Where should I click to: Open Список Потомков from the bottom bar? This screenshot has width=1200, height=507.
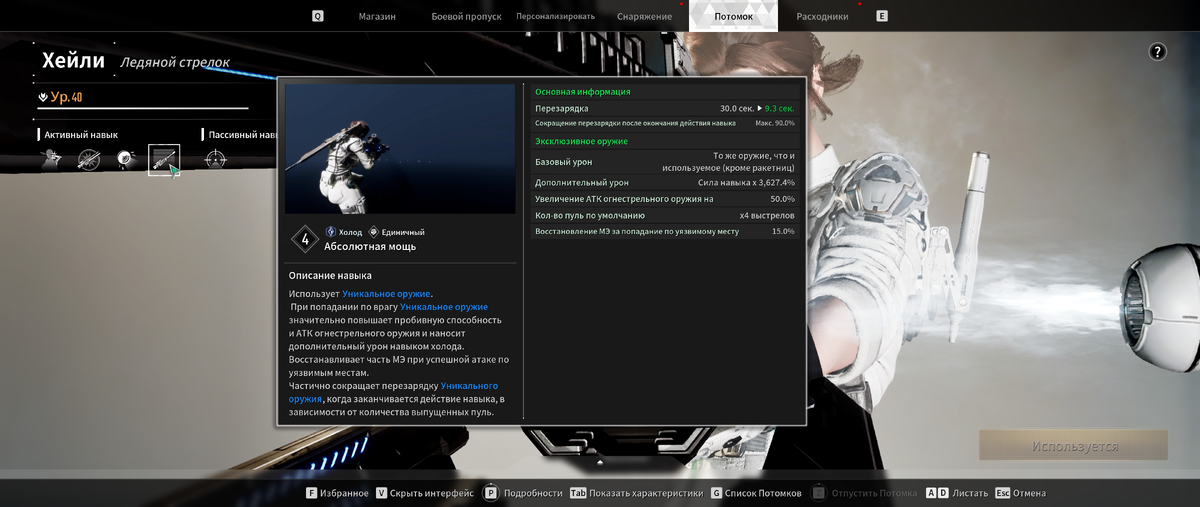point(763,493)
